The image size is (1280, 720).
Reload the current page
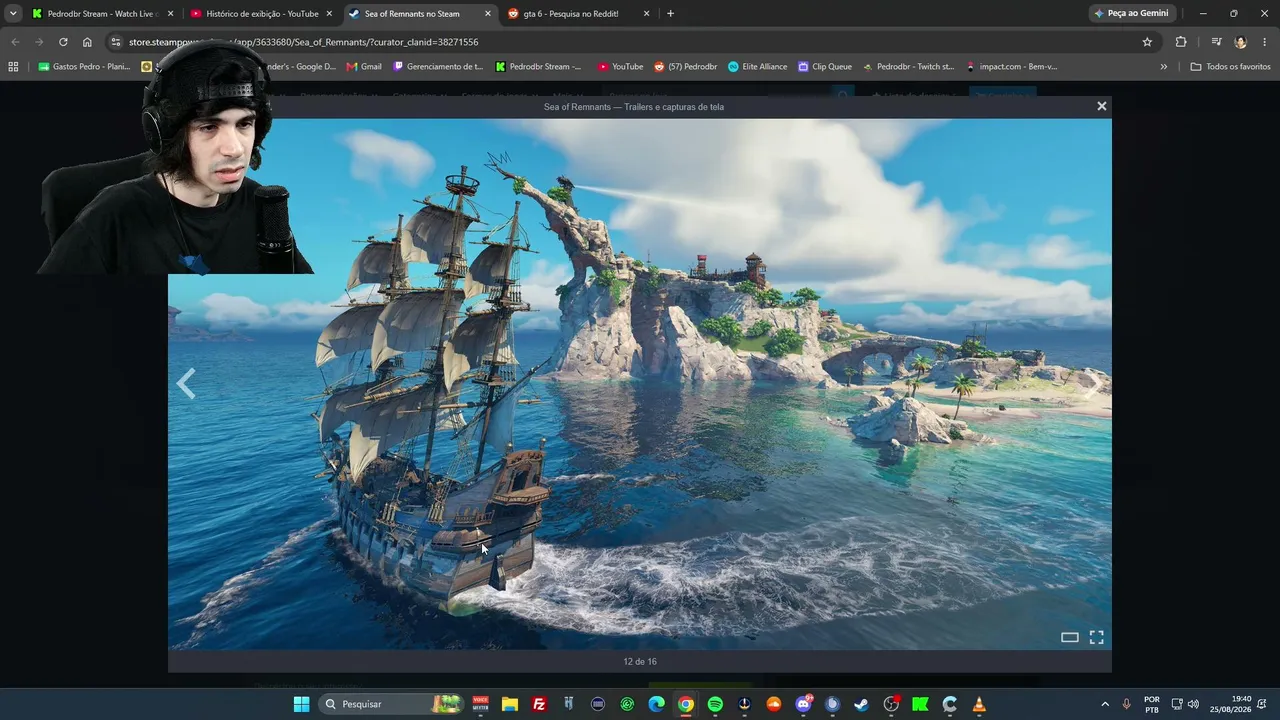pyautogui.click(x=63, y=42)
